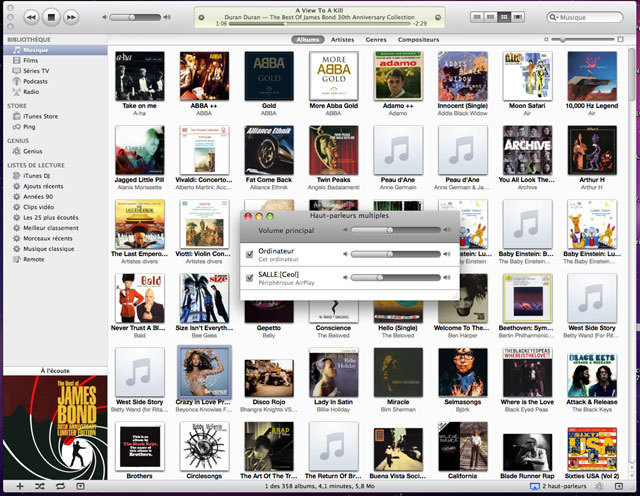Click the small-artwork icon beside size slider
Viewport: 640px width, 496px height.
(546, 39)
